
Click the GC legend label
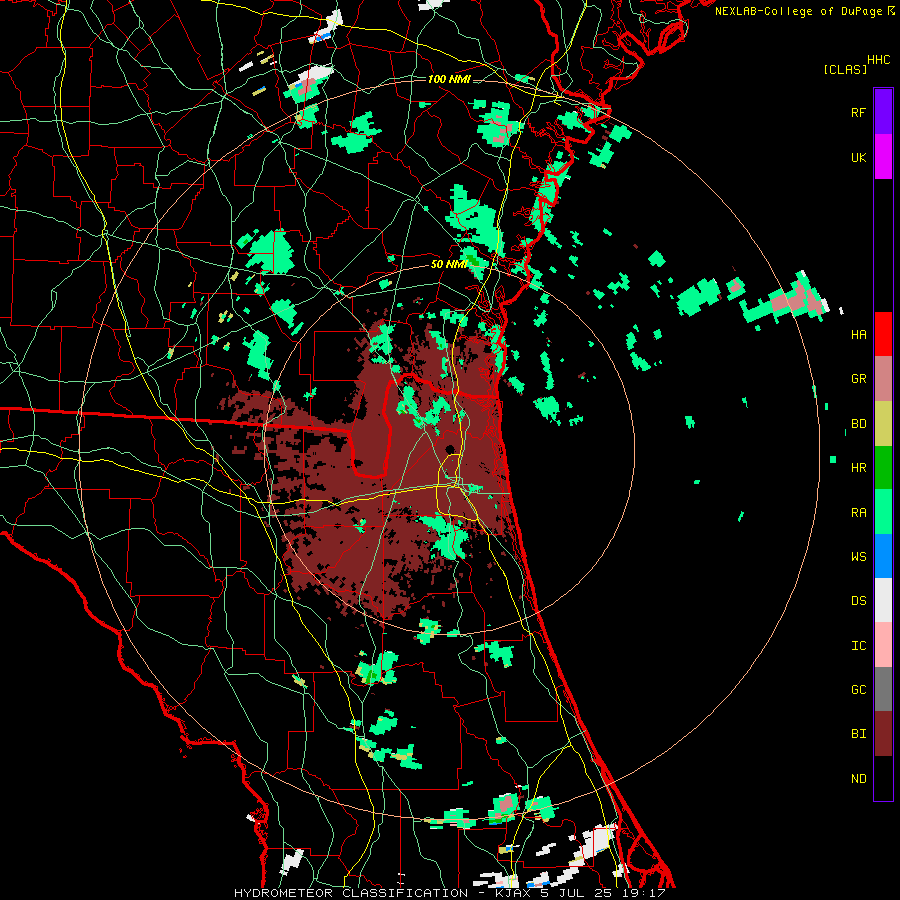coord(858,690)
